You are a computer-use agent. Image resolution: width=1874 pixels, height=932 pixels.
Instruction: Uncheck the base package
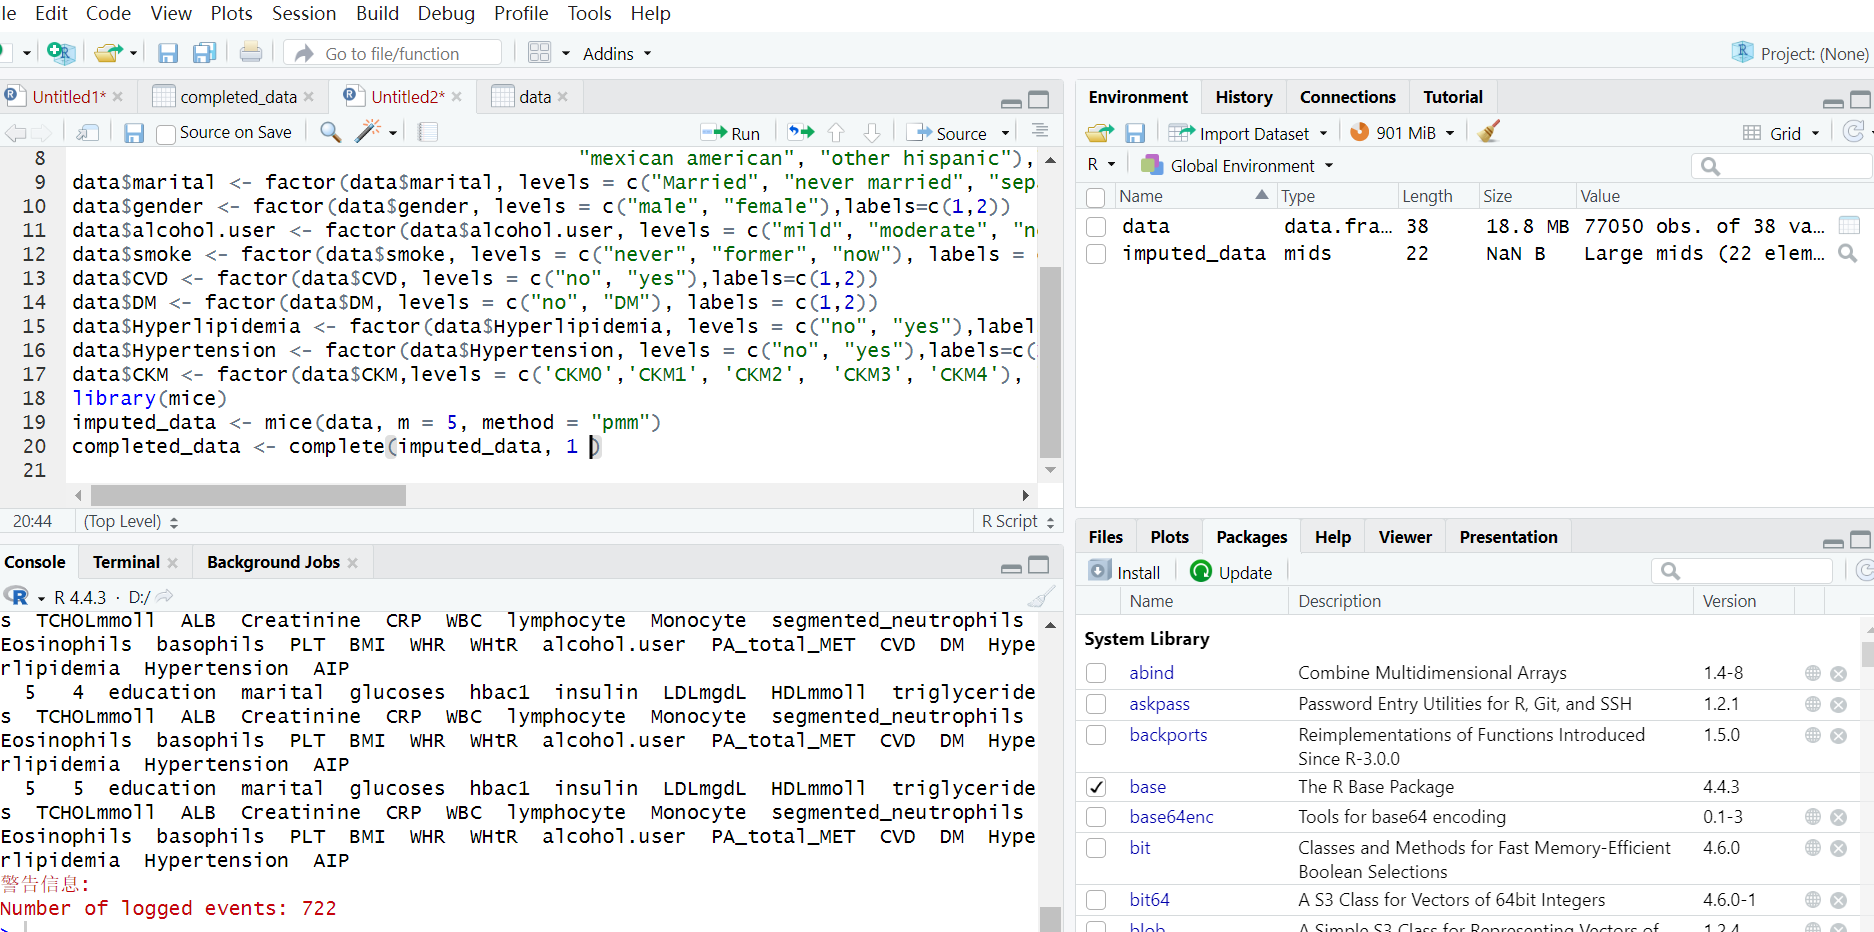(x=1096, y=788)
